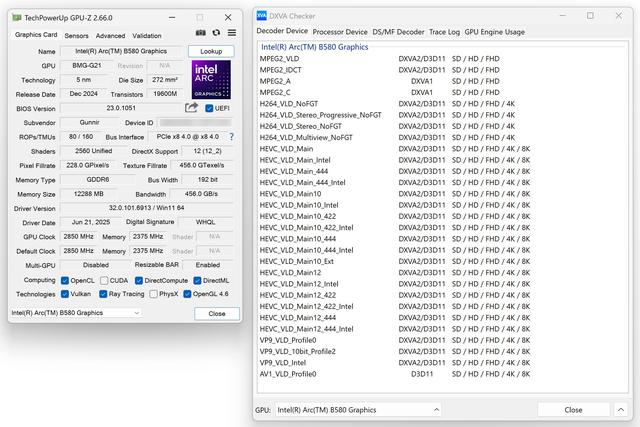The height and width of the screenshot is (427, 640).
Task: Click the Intel ARC graphics logo
Action: pyautogui.click(x=211, y=80)
